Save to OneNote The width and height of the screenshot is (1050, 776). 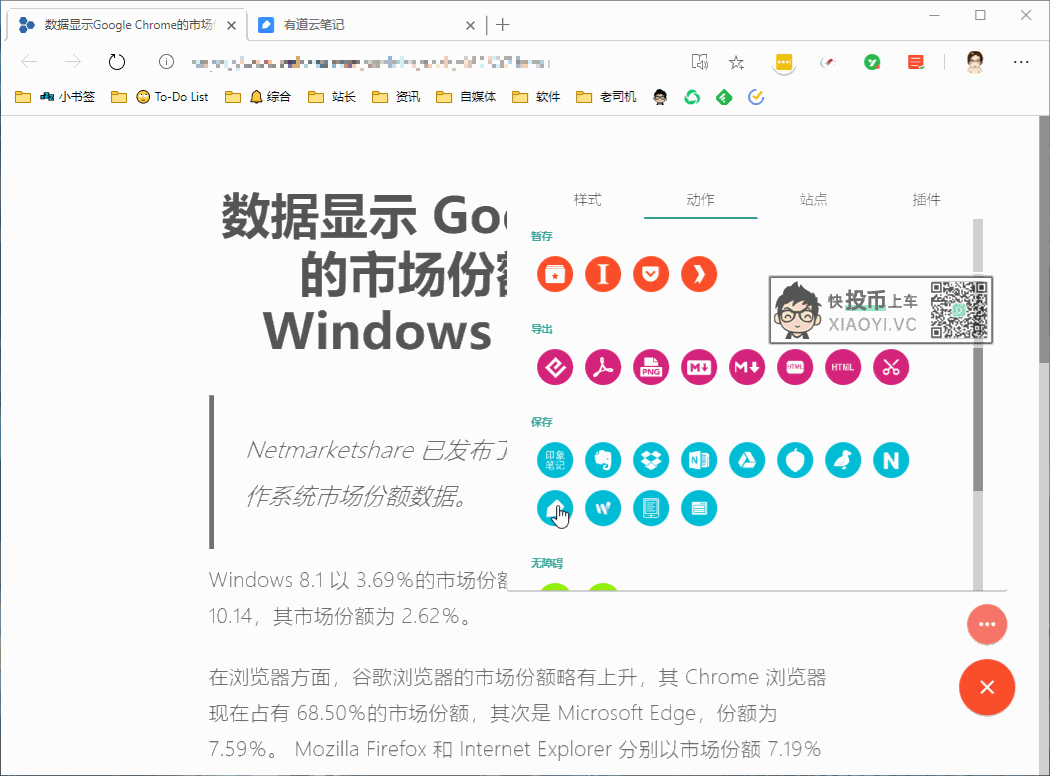tap(699, 461)
